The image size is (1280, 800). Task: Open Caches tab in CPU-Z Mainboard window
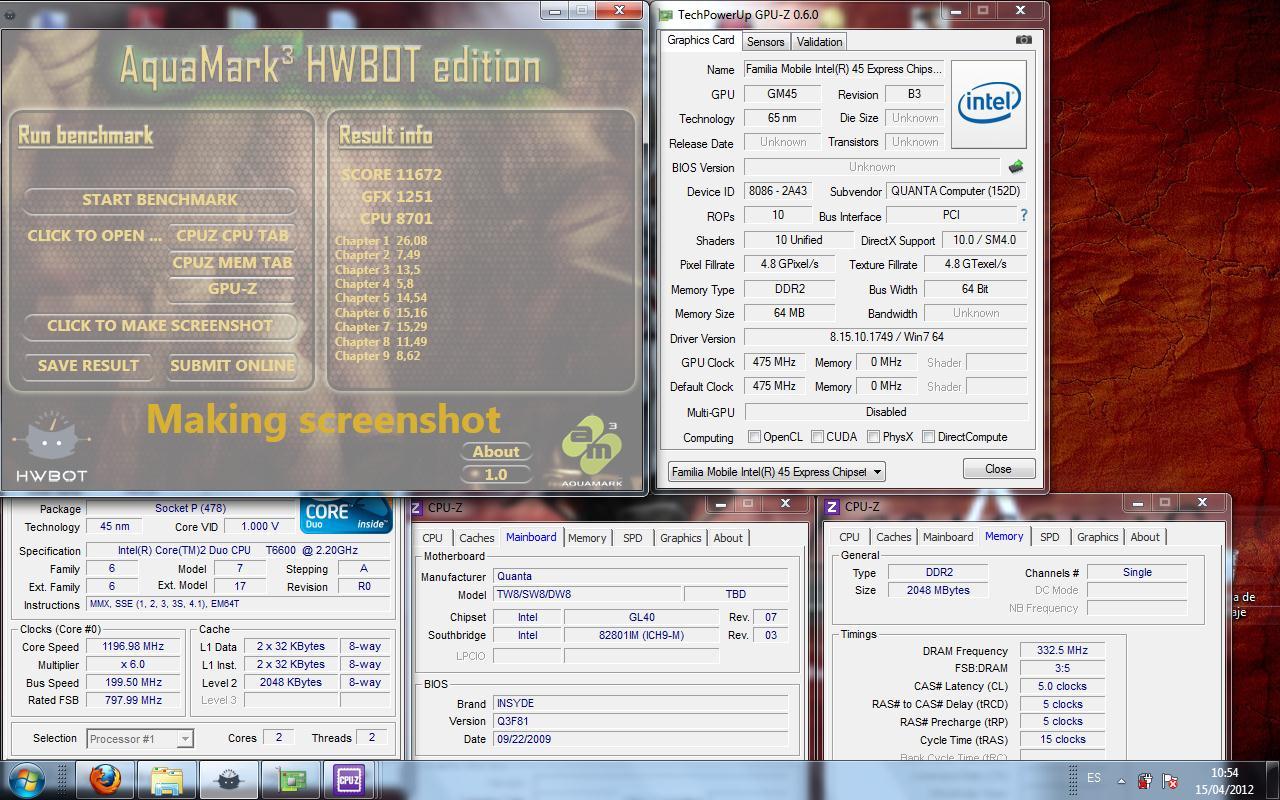[x=476, y=538]
